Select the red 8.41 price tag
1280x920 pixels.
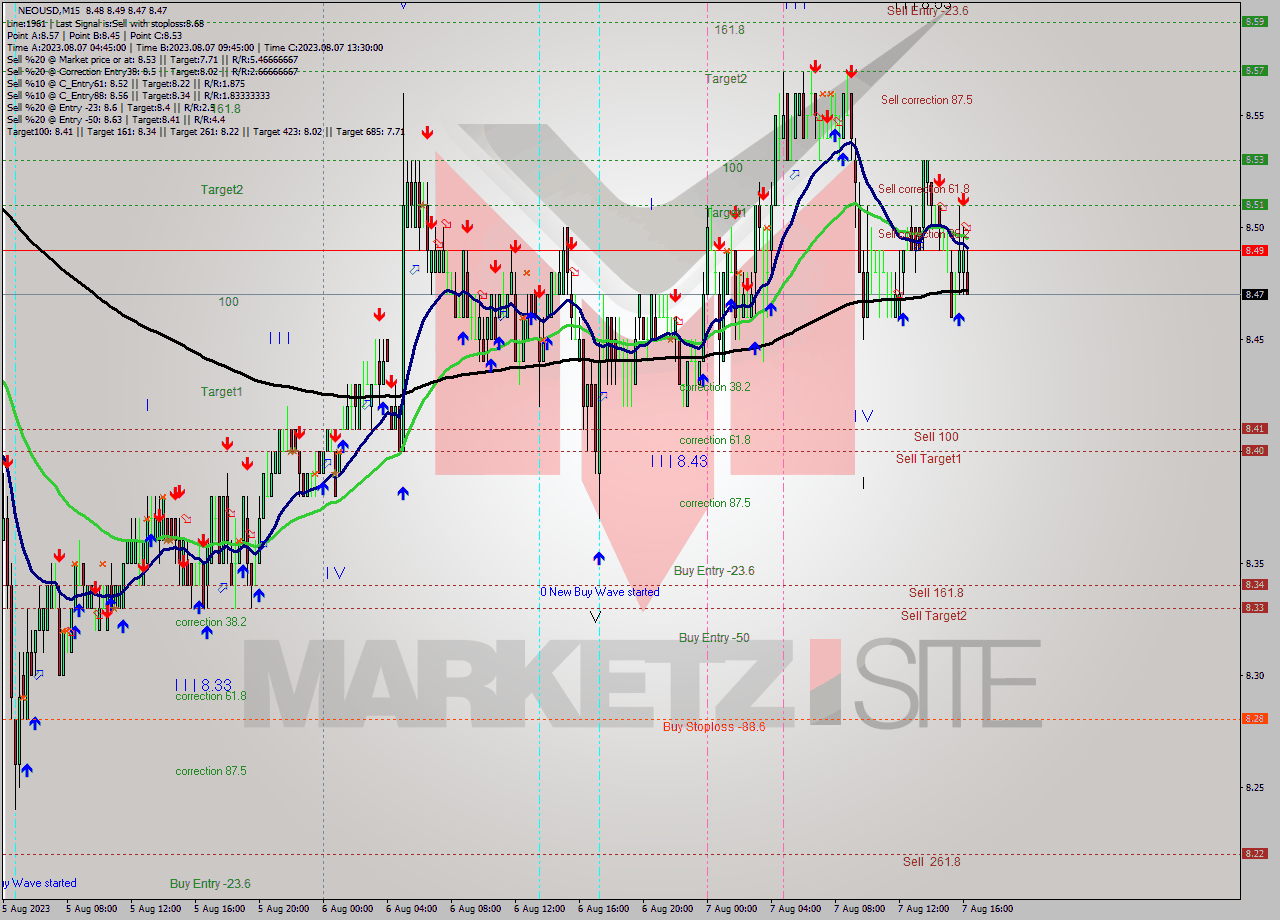point(1255,428)
